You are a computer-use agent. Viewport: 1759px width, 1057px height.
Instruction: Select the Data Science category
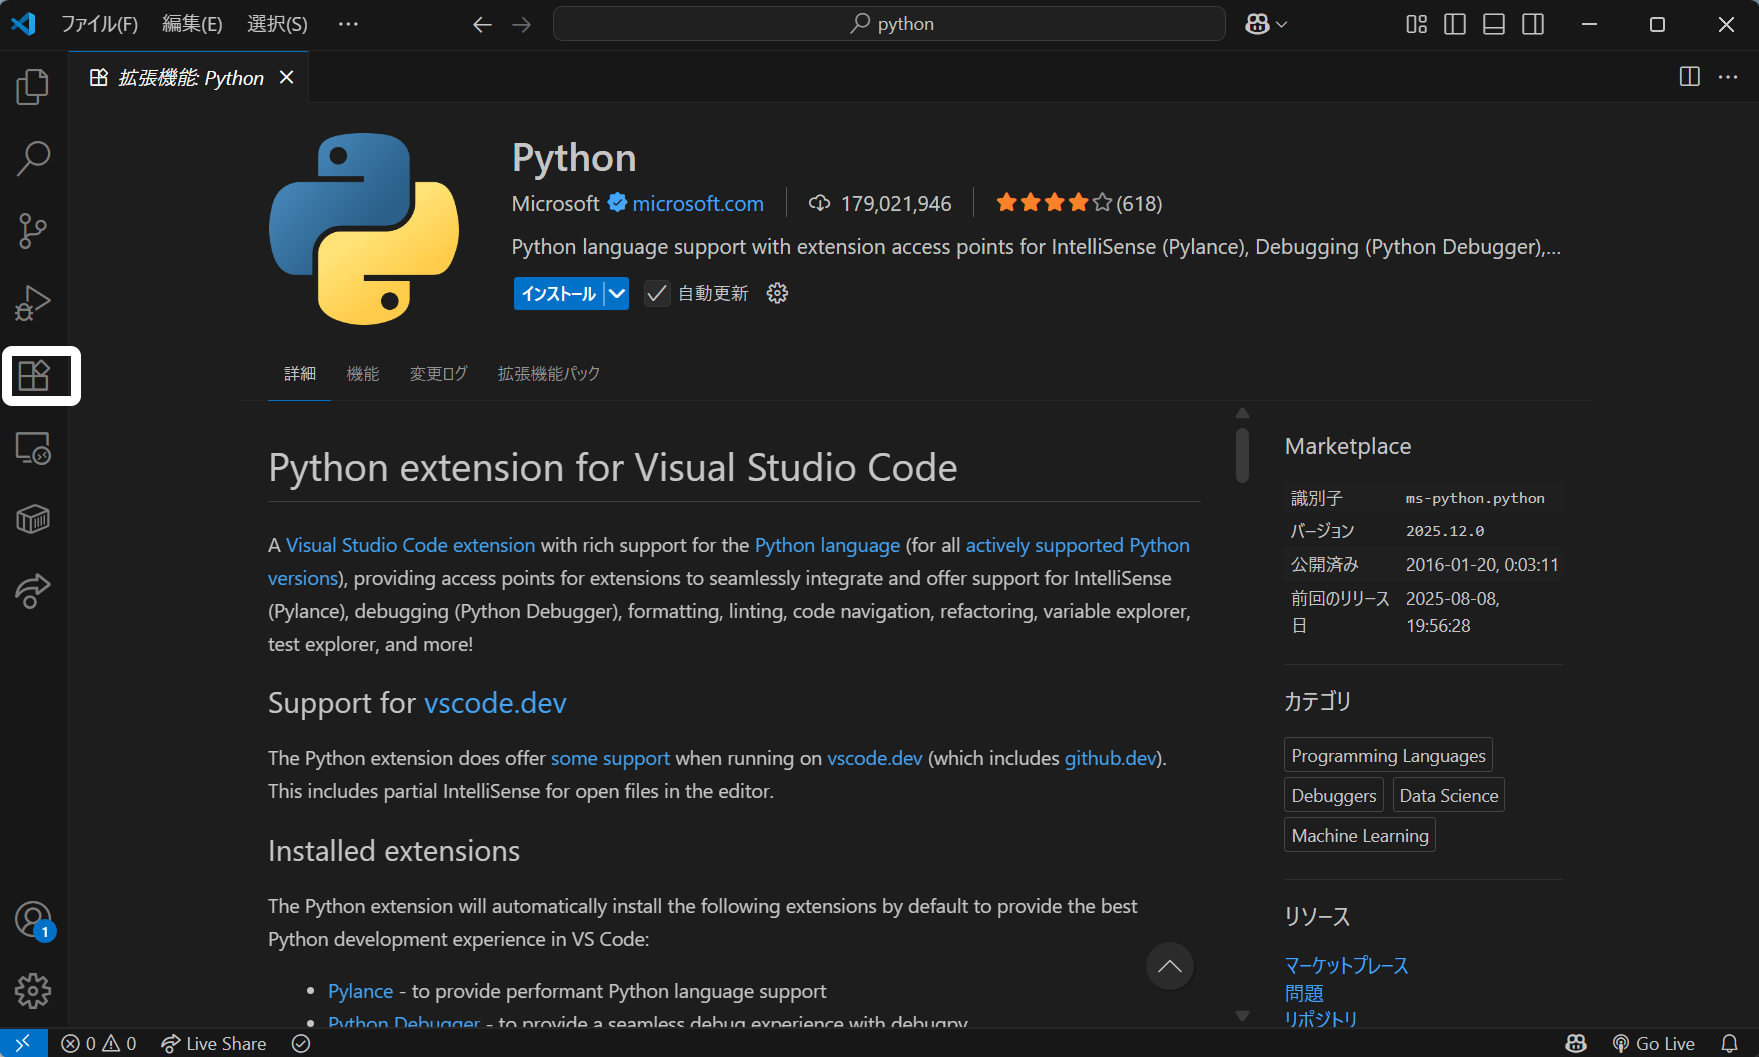coord(1449,796)
